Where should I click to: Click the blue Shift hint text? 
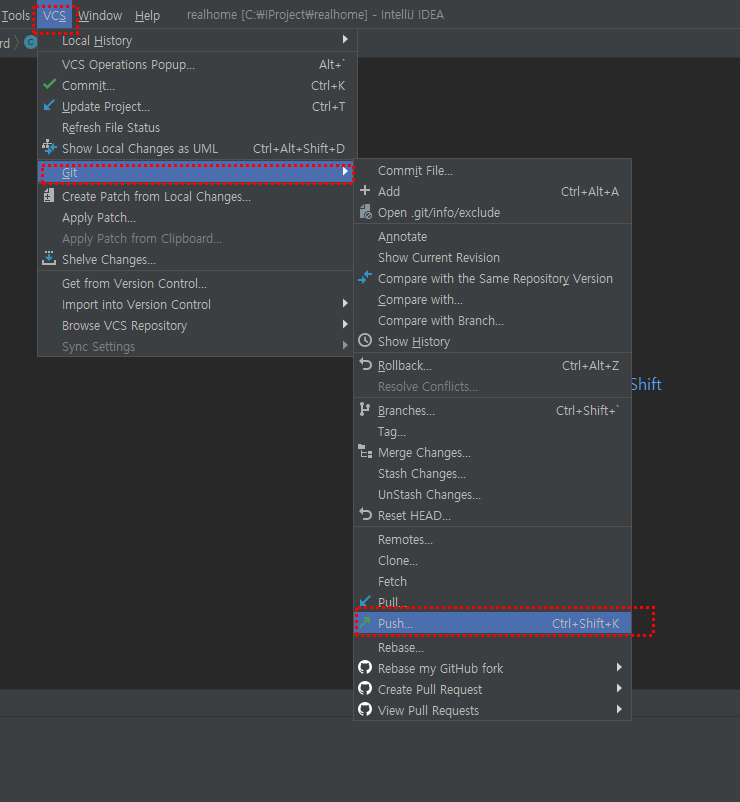point(646,384)
